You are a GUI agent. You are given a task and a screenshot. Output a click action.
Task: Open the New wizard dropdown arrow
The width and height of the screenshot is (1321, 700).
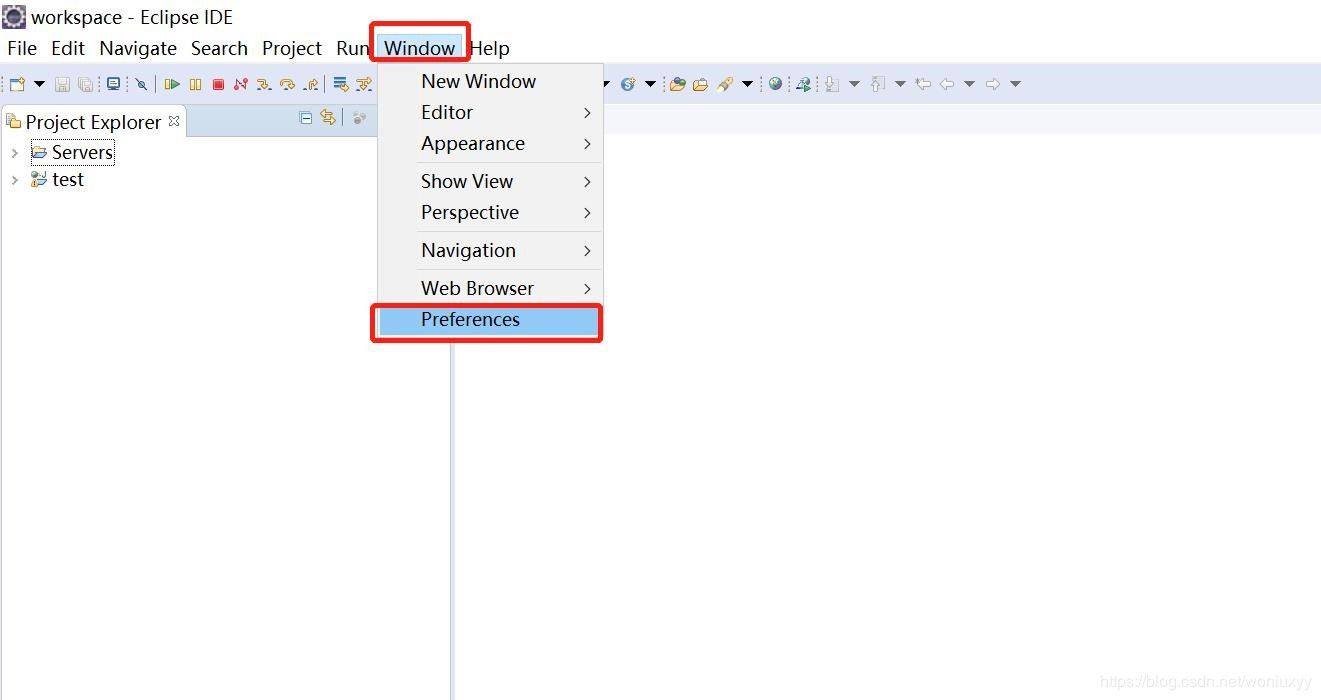(39, 84)
